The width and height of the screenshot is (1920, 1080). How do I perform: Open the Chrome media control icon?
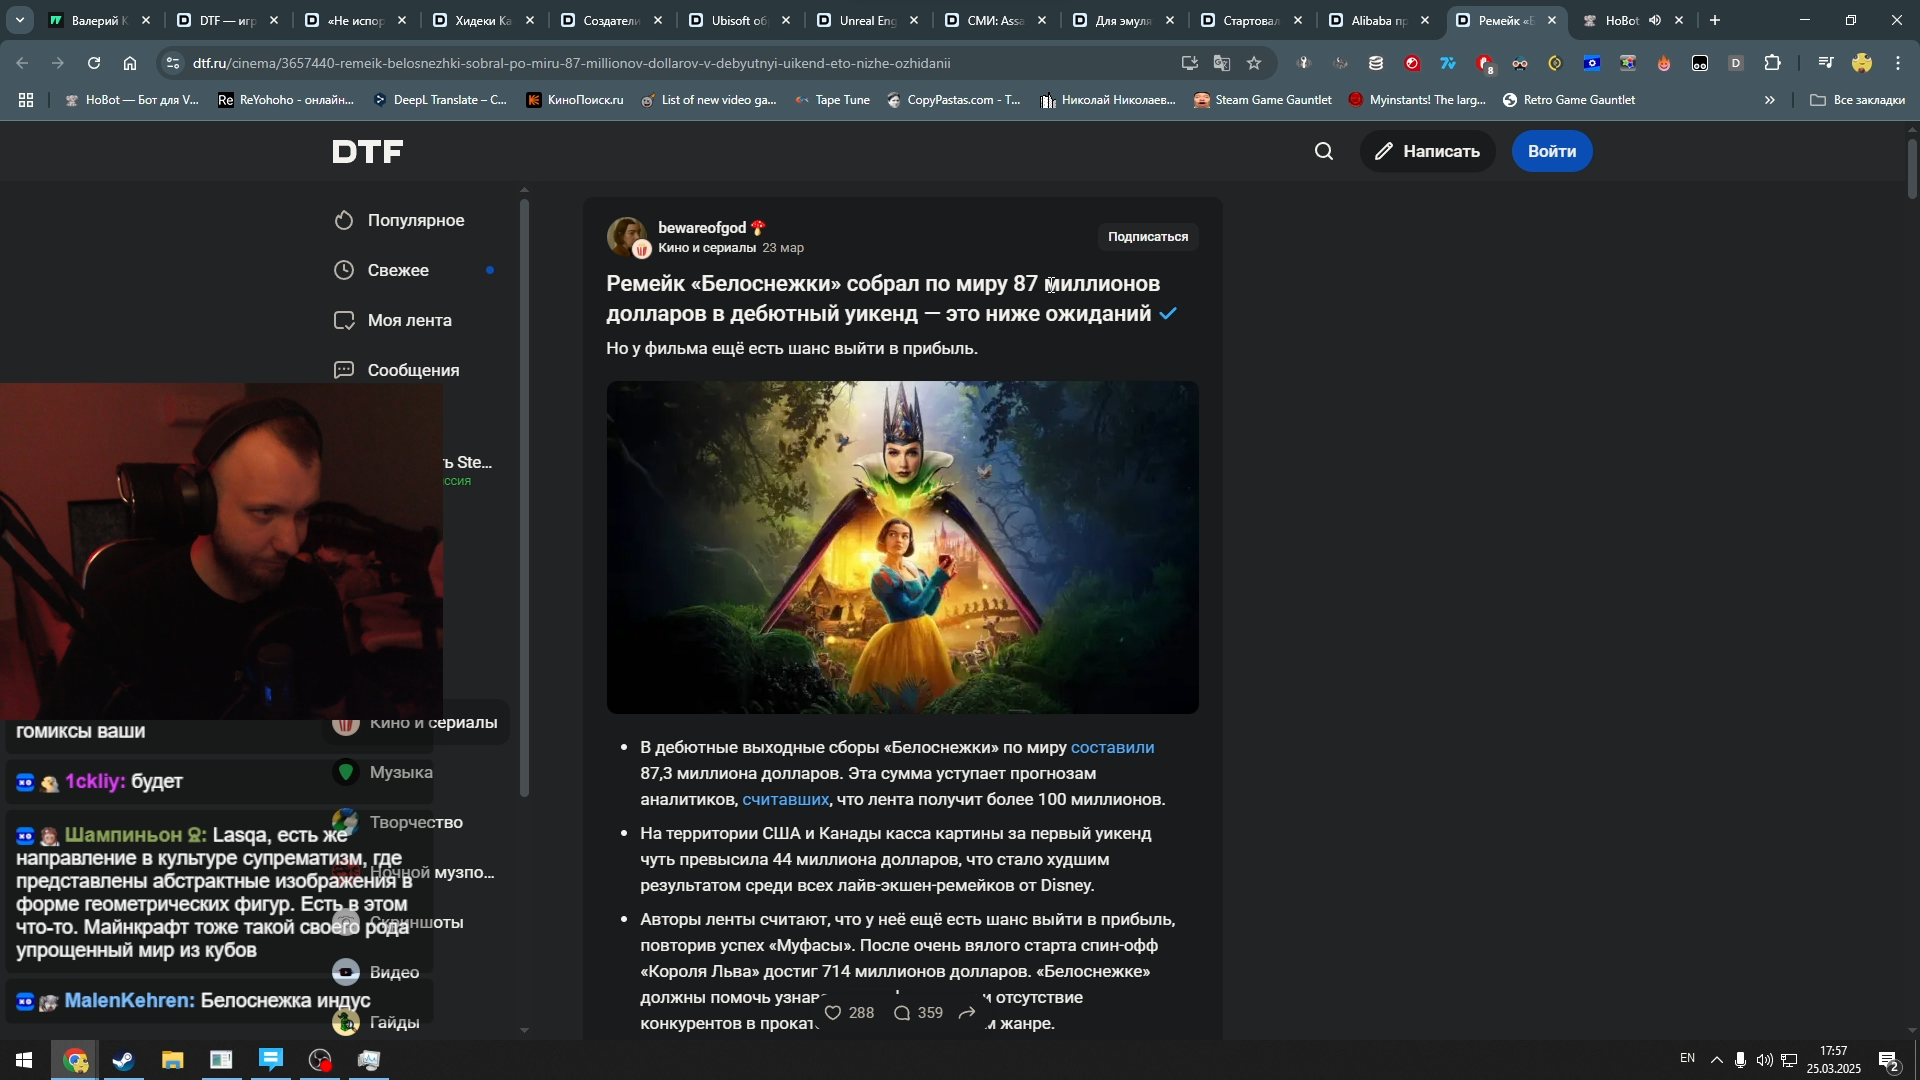(x=1826, y=63)
